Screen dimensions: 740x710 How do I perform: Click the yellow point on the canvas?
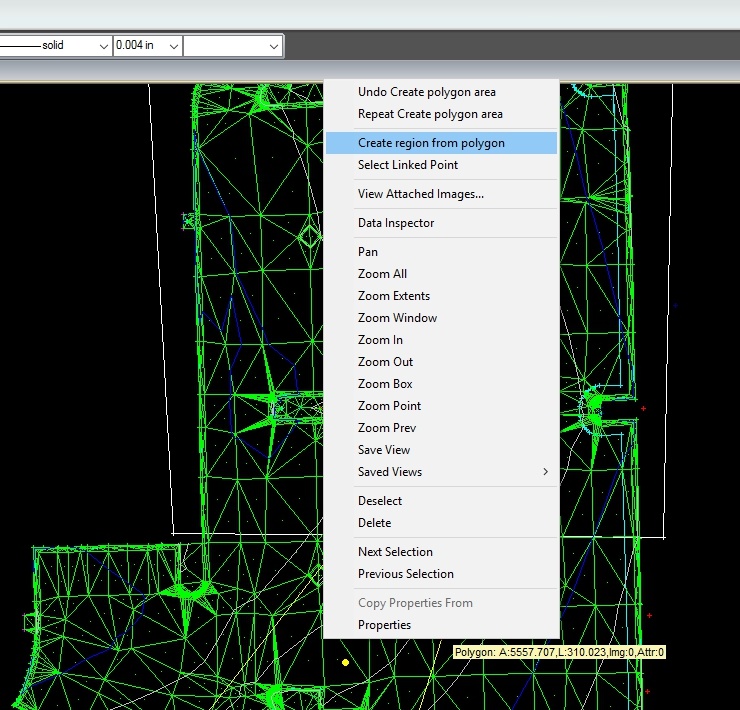tap(345, 662)
